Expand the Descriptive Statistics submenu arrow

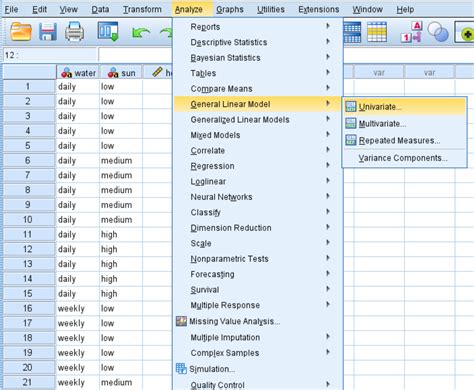(x=328, y=42)
